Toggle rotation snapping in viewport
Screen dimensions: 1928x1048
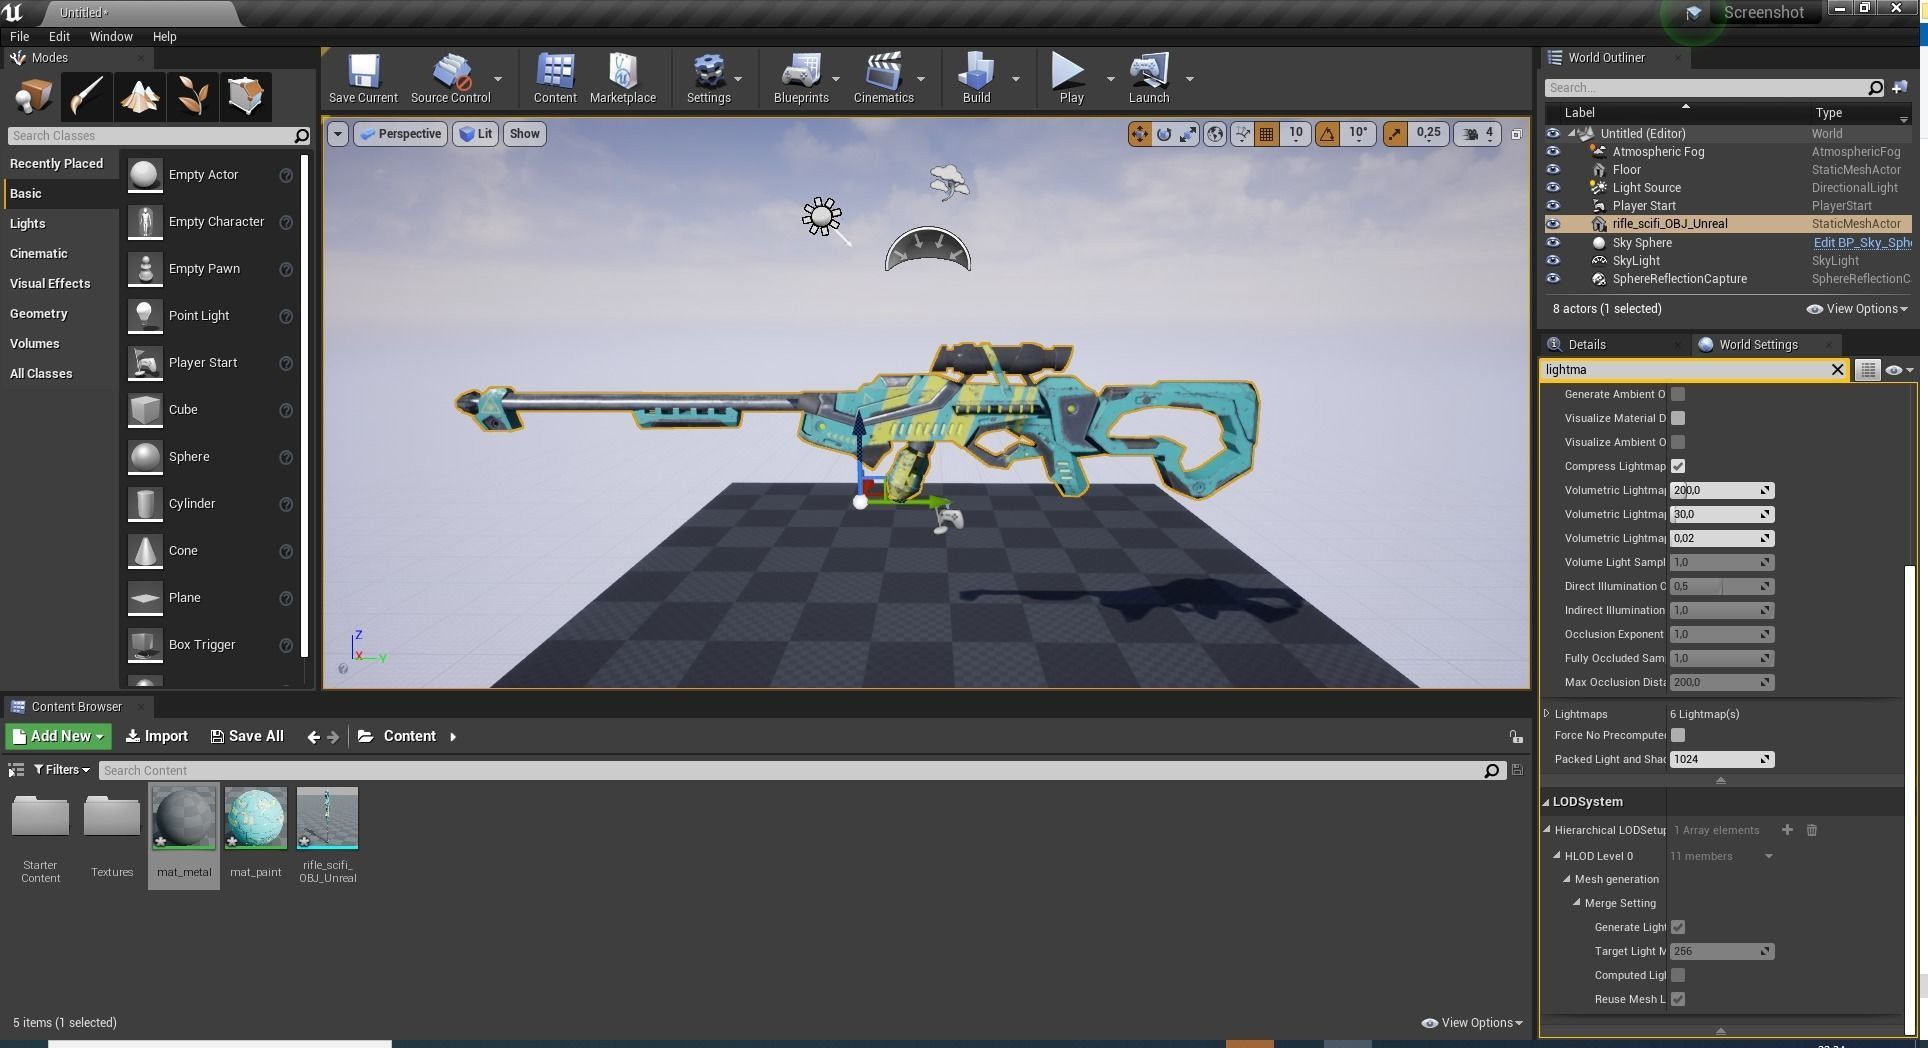click(1327, 133)
